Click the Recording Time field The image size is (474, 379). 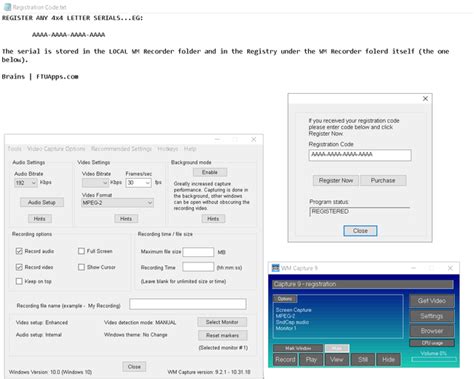tap(198, 267)
